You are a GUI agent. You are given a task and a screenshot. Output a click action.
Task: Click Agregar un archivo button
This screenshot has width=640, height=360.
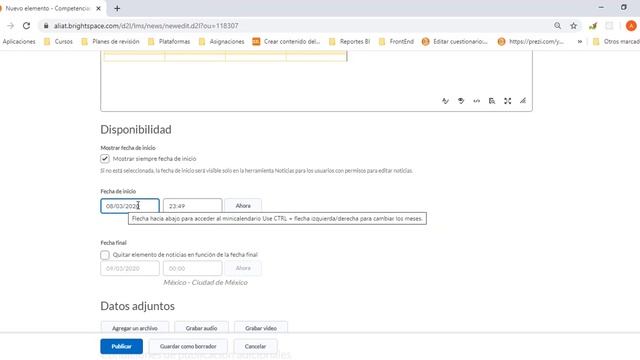[135, 328]
